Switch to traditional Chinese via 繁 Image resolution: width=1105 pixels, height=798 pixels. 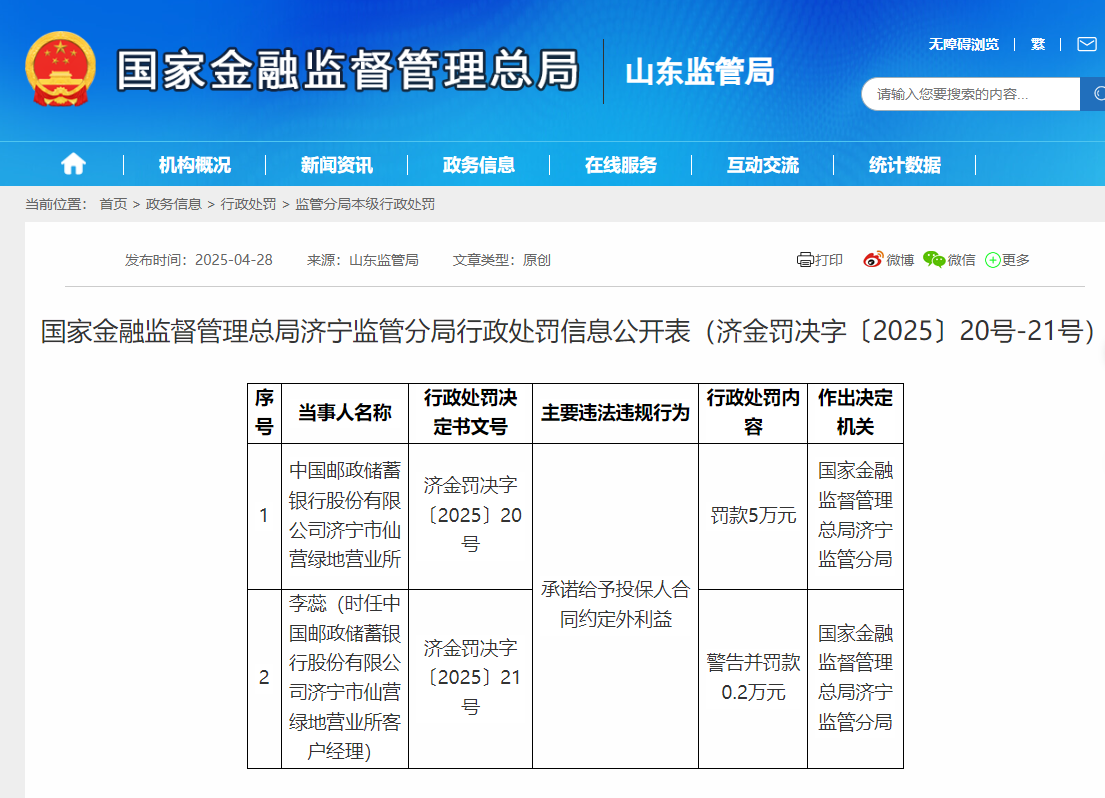click(x=1037, y=44)
